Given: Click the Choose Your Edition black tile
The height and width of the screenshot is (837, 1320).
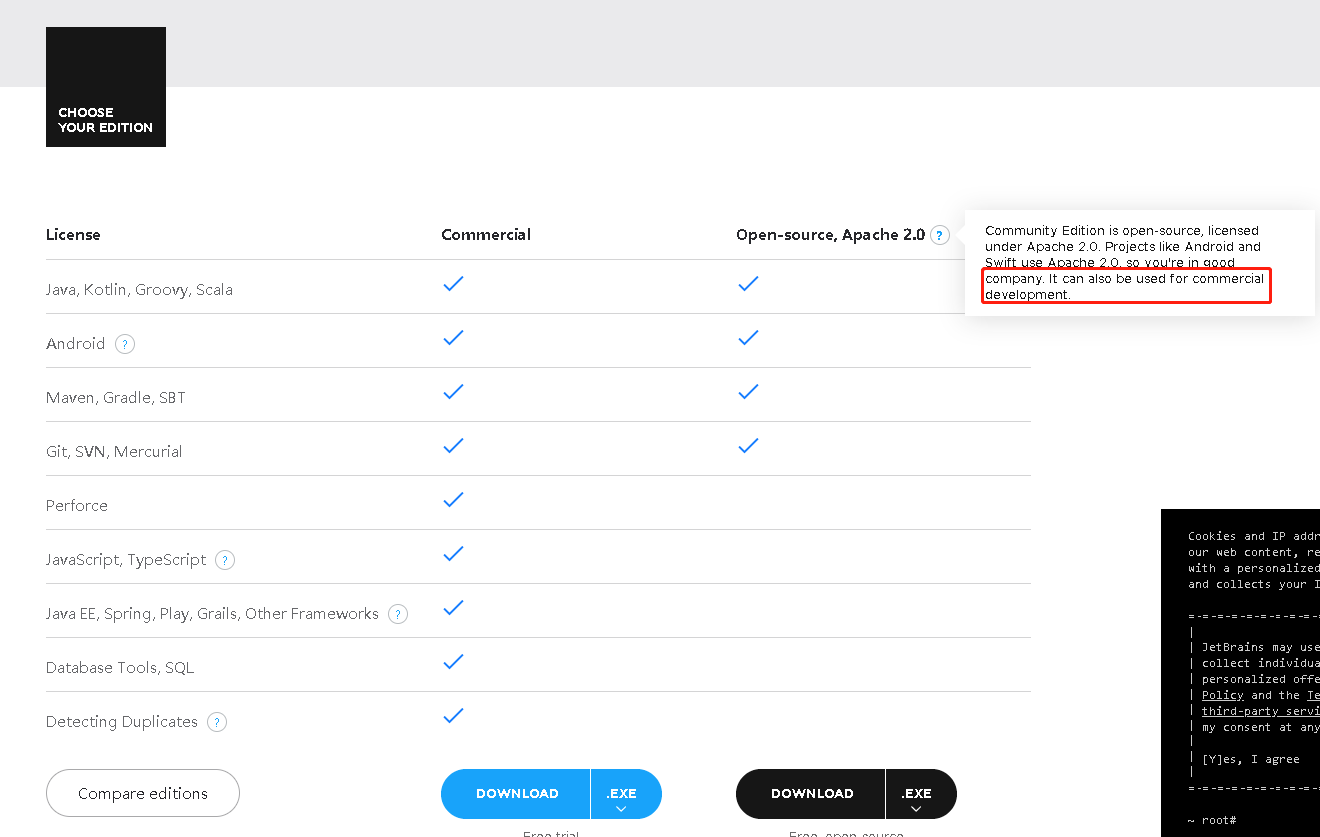Looking at the screenshot, I should coord(106,87).
